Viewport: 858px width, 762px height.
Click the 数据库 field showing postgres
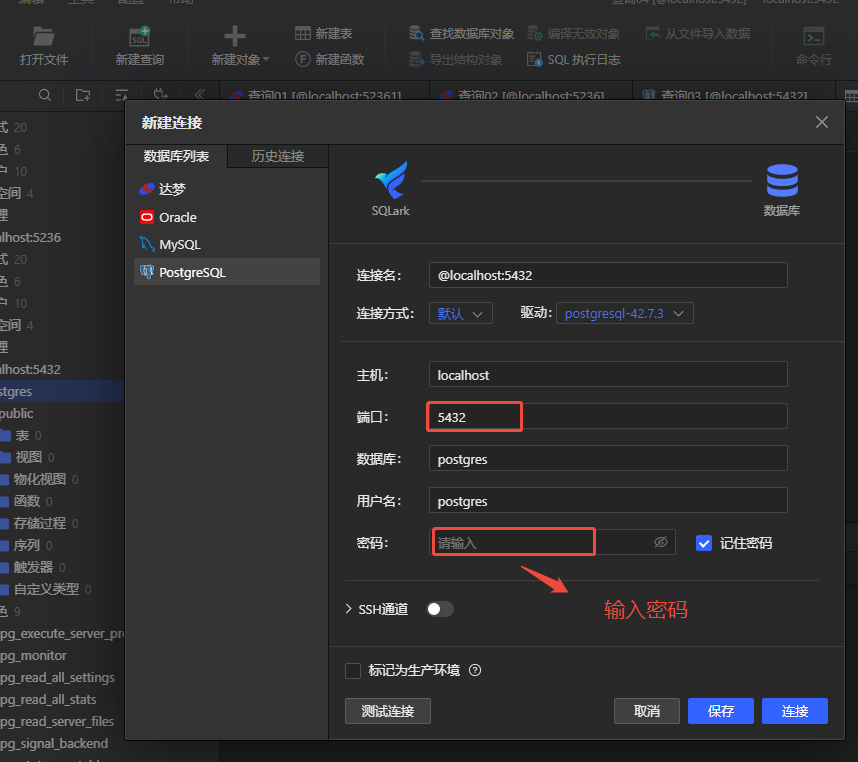(608, 459)
